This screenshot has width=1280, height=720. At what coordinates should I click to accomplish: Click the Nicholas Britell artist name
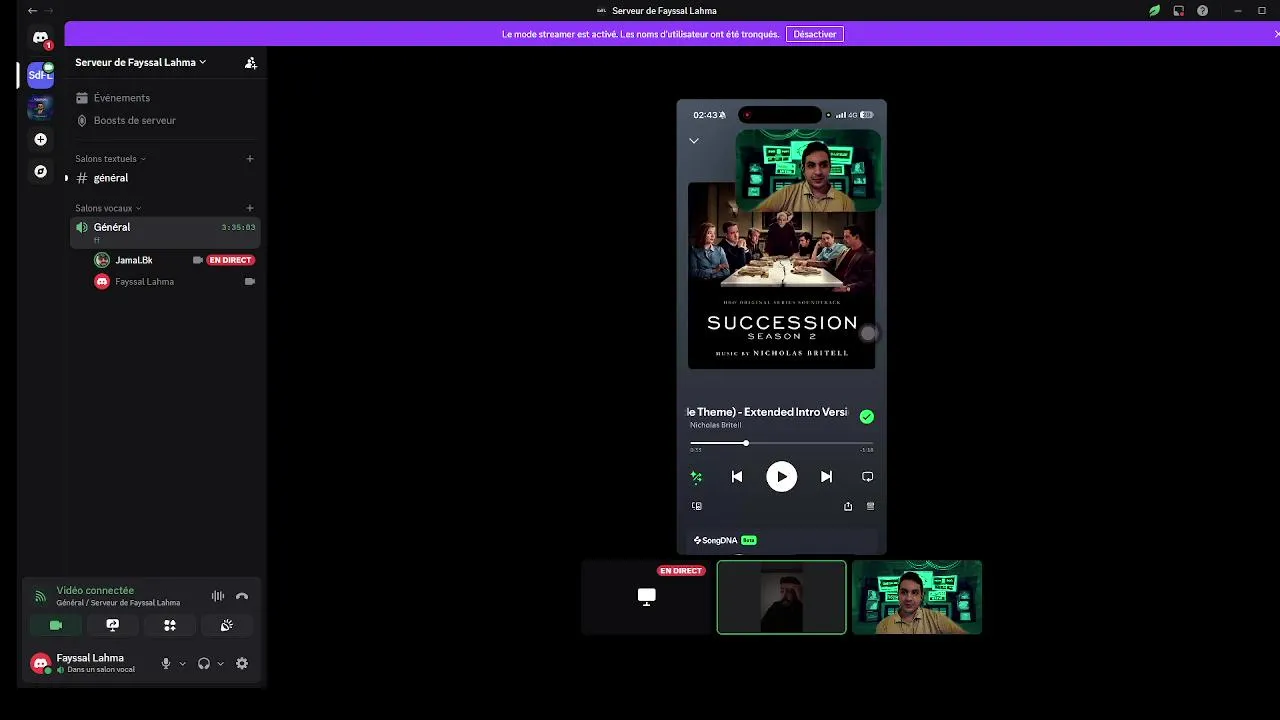tap(715, 425)
